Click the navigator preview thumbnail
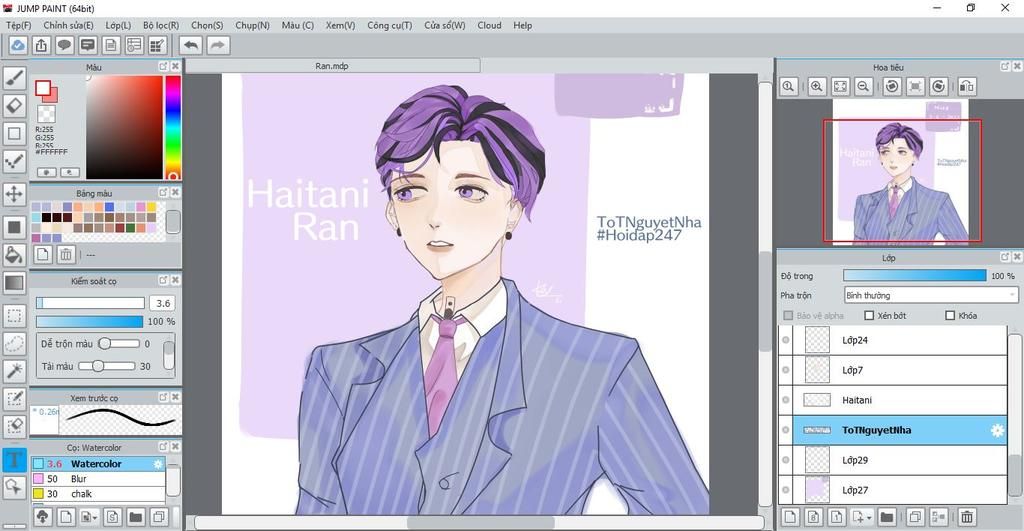Viewport: 1024px width, 531px height. pyautogui.click(x=901, y=173)
